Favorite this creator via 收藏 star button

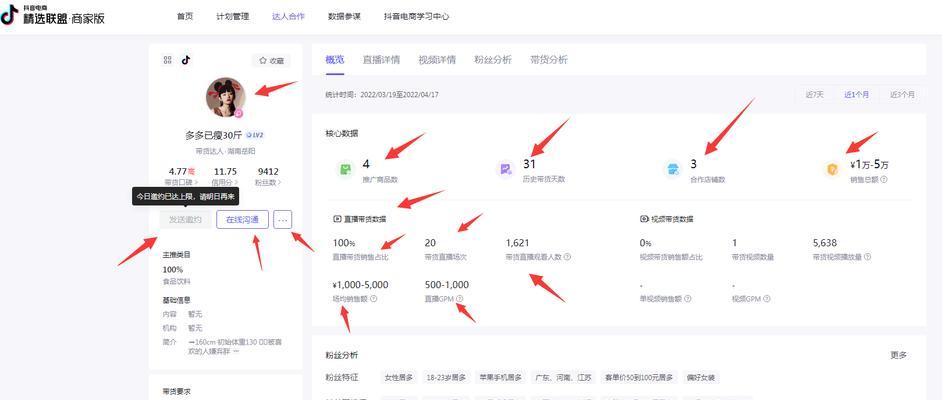coord(271,61)
